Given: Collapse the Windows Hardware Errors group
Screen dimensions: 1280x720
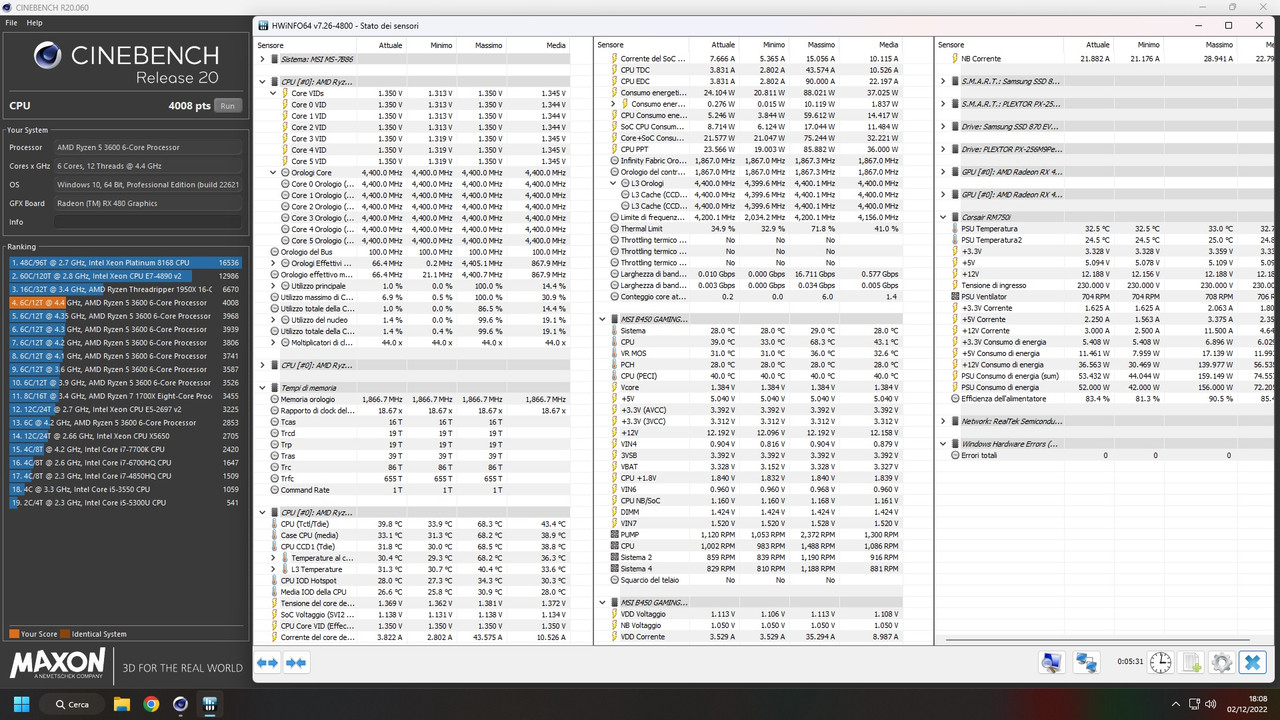Looking at the screenshot, I should [x=942, y=444].
